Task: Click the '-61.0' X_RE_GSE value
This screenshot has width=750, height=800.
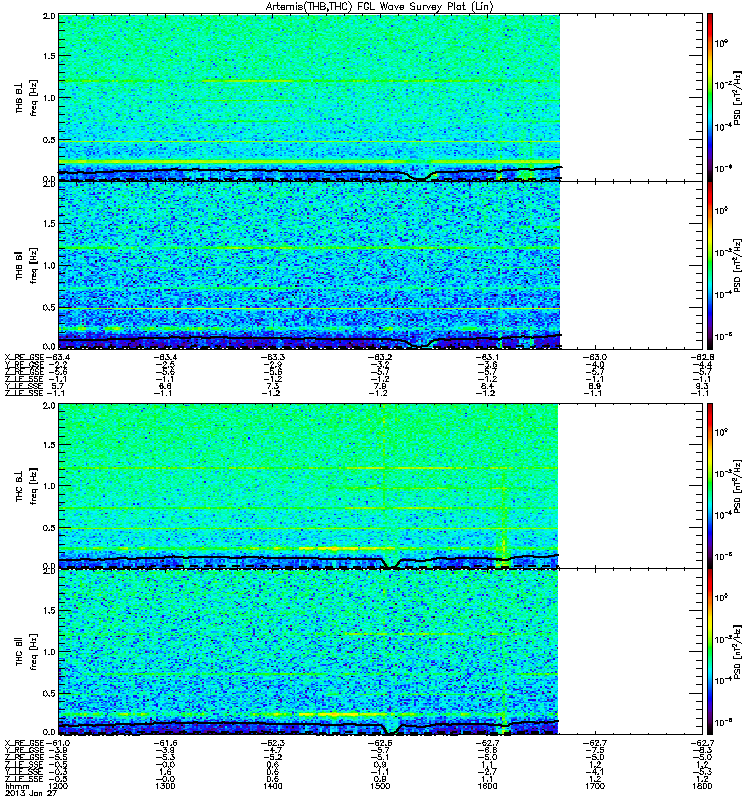Action: pos(58,743)
